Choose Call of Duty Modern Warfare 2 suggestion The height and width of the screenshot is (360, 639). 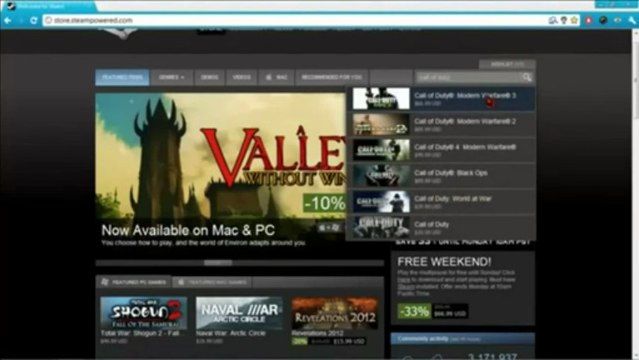pyautogui.click(x=441, y=124)
